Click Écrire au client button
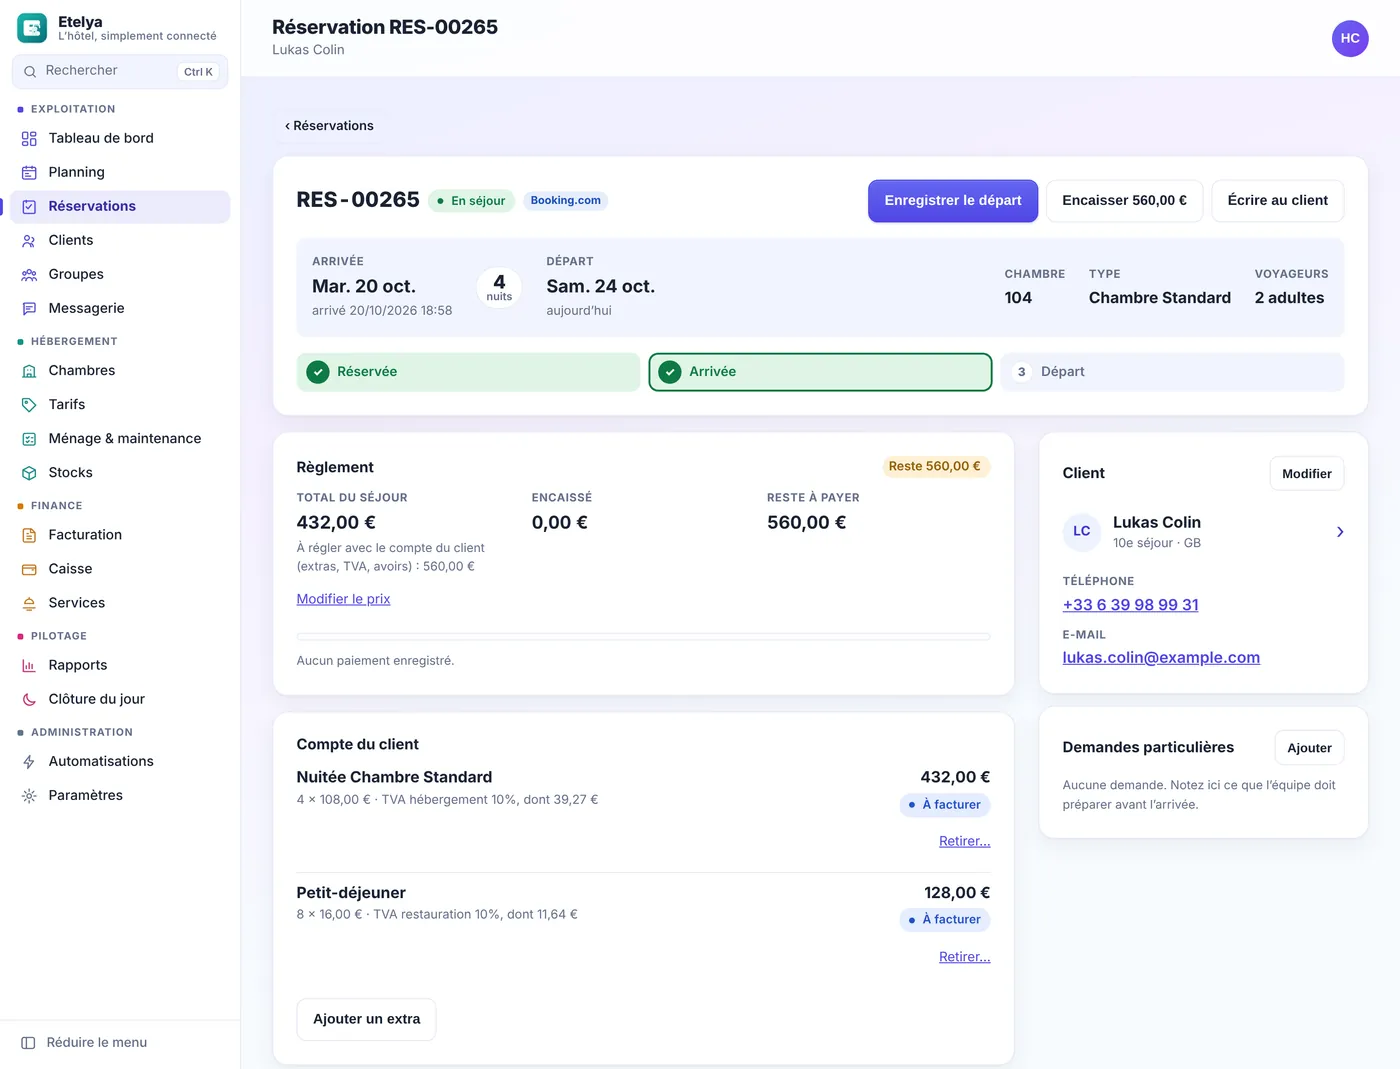Viewport: 1400px width, 1069px height. 1278,201
